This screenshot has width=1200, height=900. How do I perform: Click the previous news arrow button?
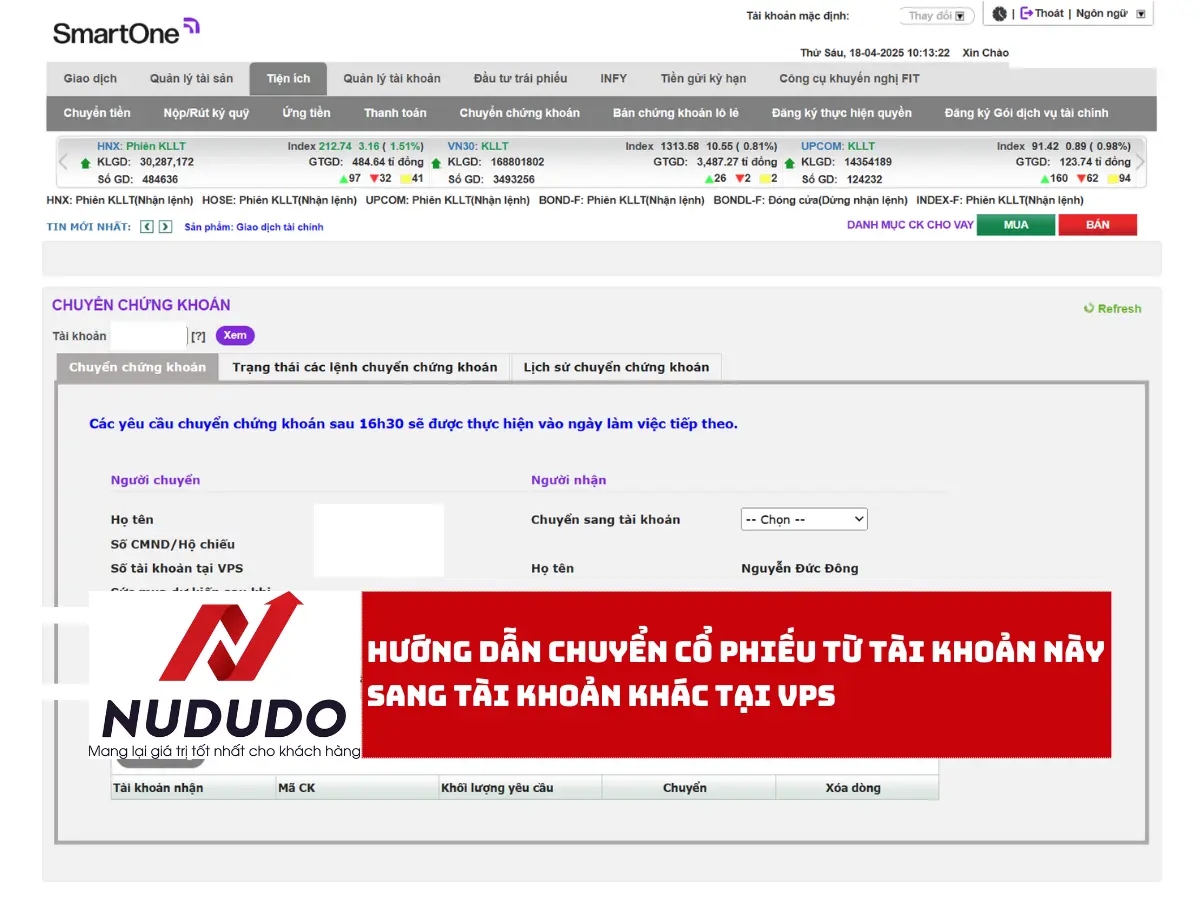[x=147, y=227]
